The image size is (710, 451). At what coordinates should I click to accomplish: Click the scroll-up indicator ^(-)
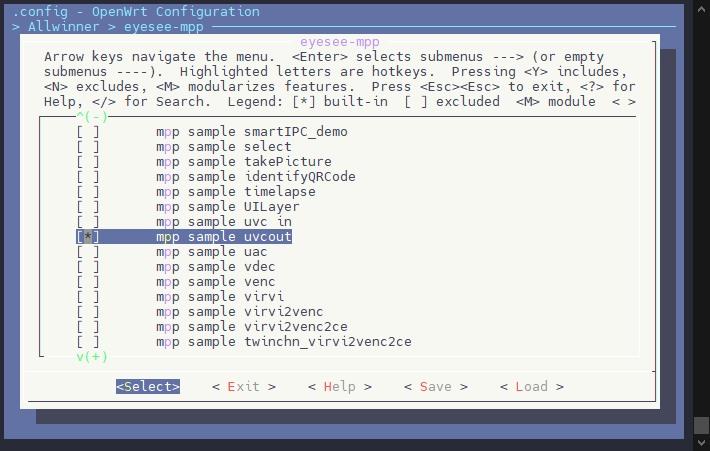click(x=92, y=117)
